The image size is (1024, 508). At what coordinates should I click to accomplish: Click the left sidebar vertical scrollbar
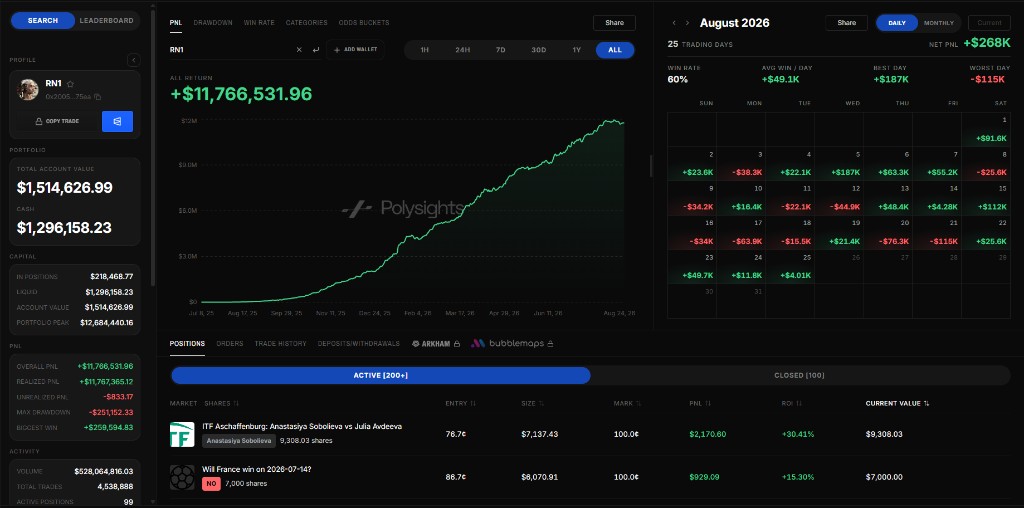point(153,147)
